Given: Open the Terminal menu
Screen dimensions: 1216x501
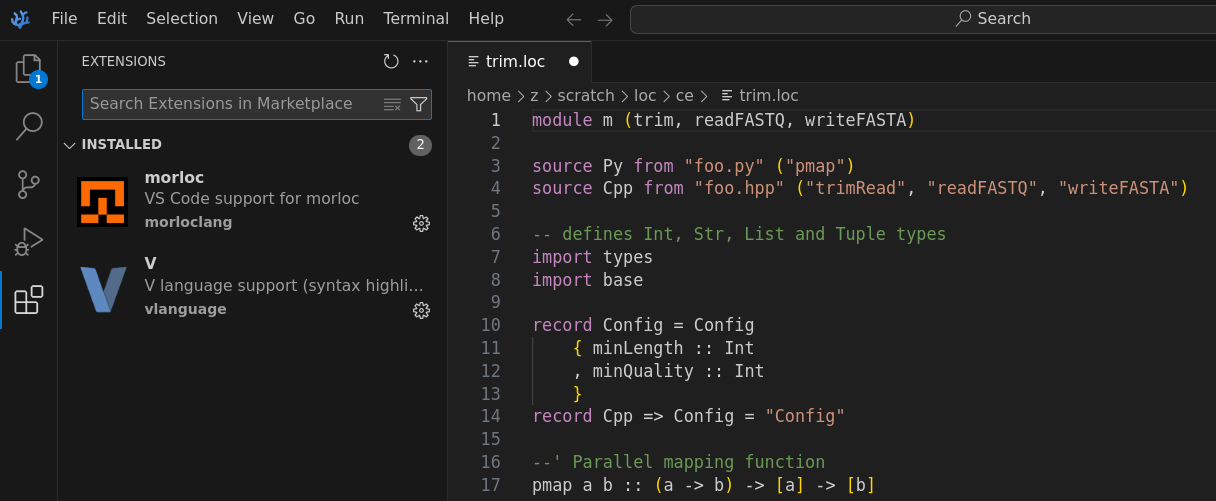Looking at the screenshot, I should coord(416,18).
